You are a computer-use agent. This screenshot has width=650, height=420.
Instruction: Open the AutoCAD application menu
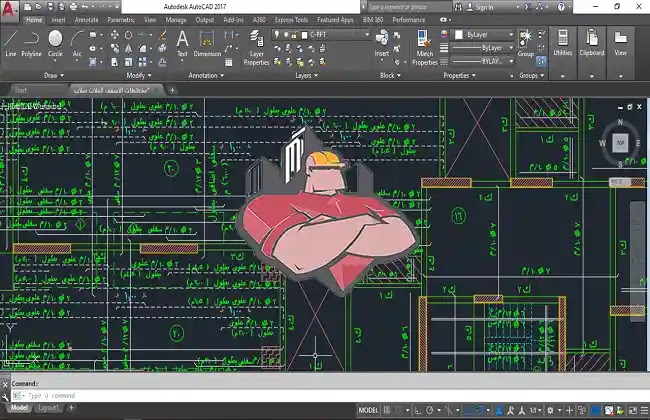pyautogui.click(x=8, y=9)
